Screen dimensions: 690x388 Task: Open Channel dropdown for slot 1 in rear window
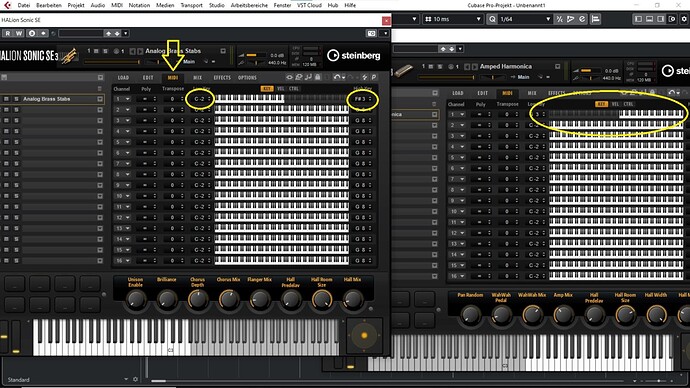(x=457, y=114)
